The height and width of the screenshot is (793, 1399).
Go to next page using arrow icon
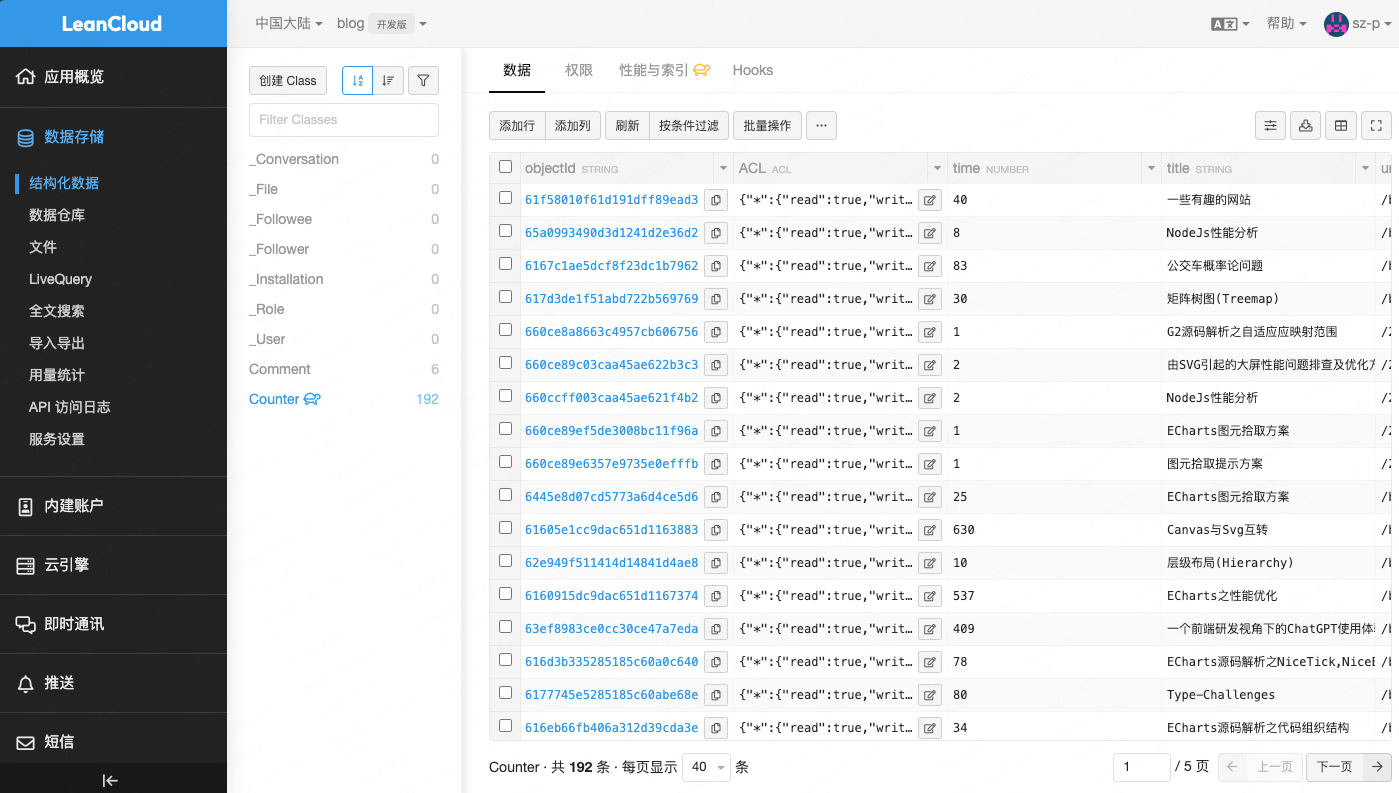click(x=1378, y=767)
